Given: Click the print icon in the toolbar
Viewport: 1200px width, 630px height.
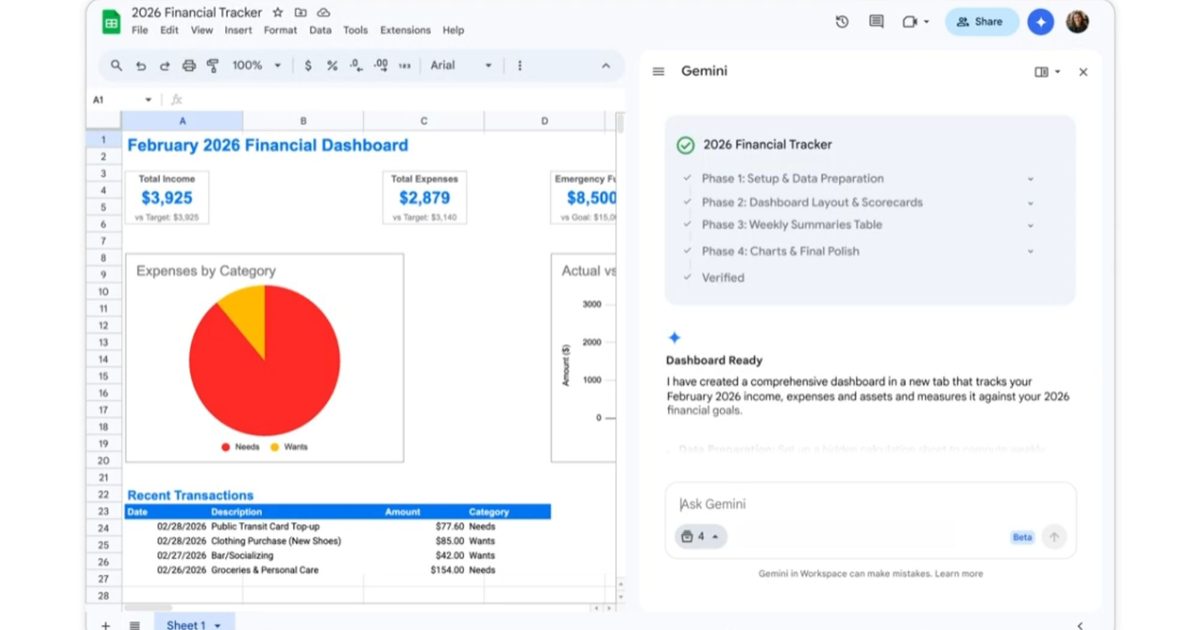Looking at the screenshot, I should tap(189, 66).
